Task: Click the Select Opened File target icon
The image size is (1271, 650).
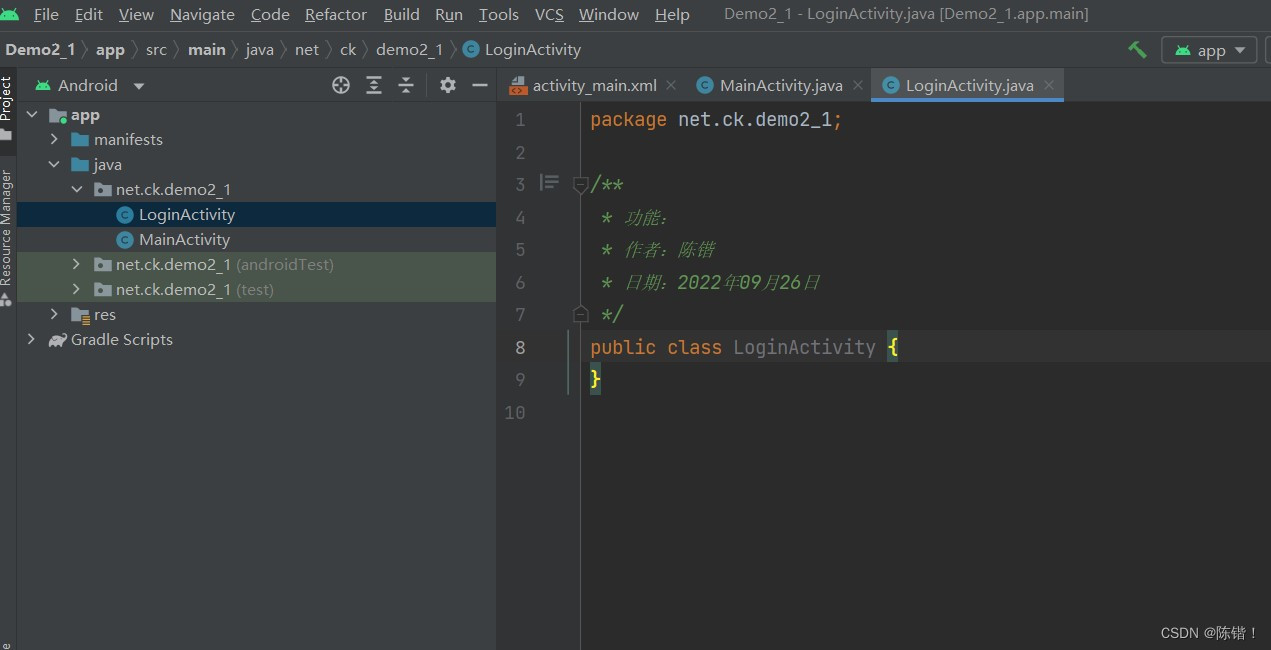Action: pyautogui.click(x=341, y=85)
